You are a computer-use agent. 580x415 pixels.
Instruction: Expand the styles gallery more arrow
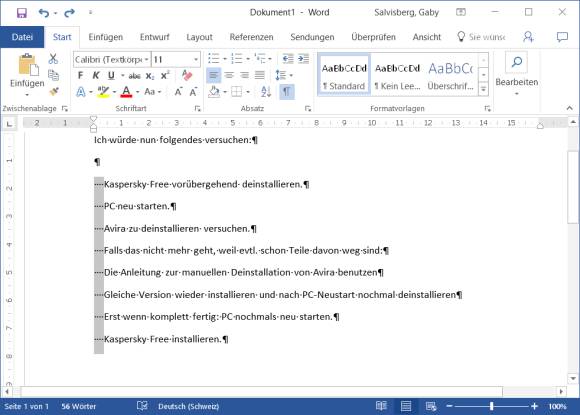(483, 89)
